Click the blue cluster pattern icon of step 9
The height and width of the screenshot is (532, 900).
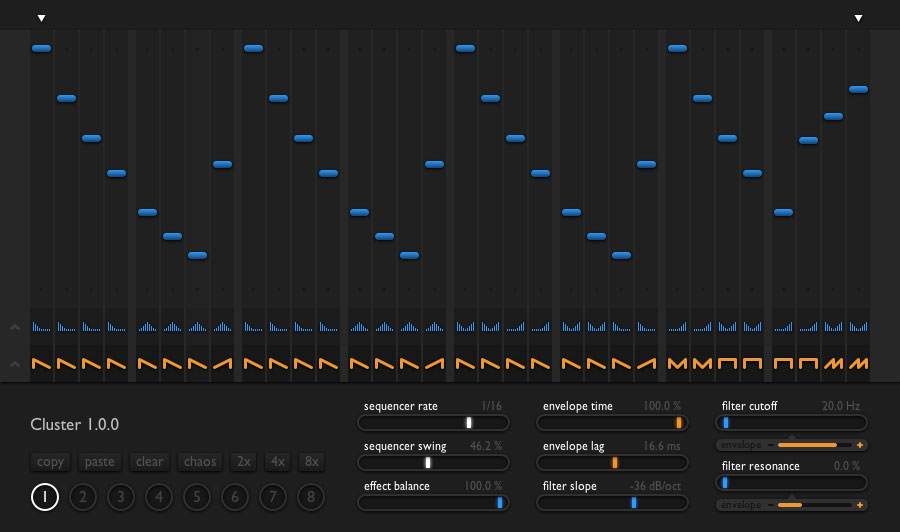[253, 327]
